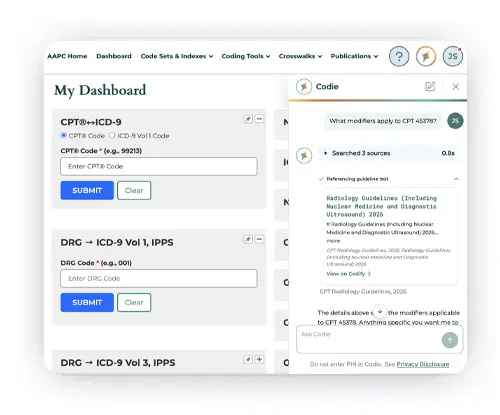Open Codie assistant icon in top bar
500x415 pixels.
[x=426, y=56]
